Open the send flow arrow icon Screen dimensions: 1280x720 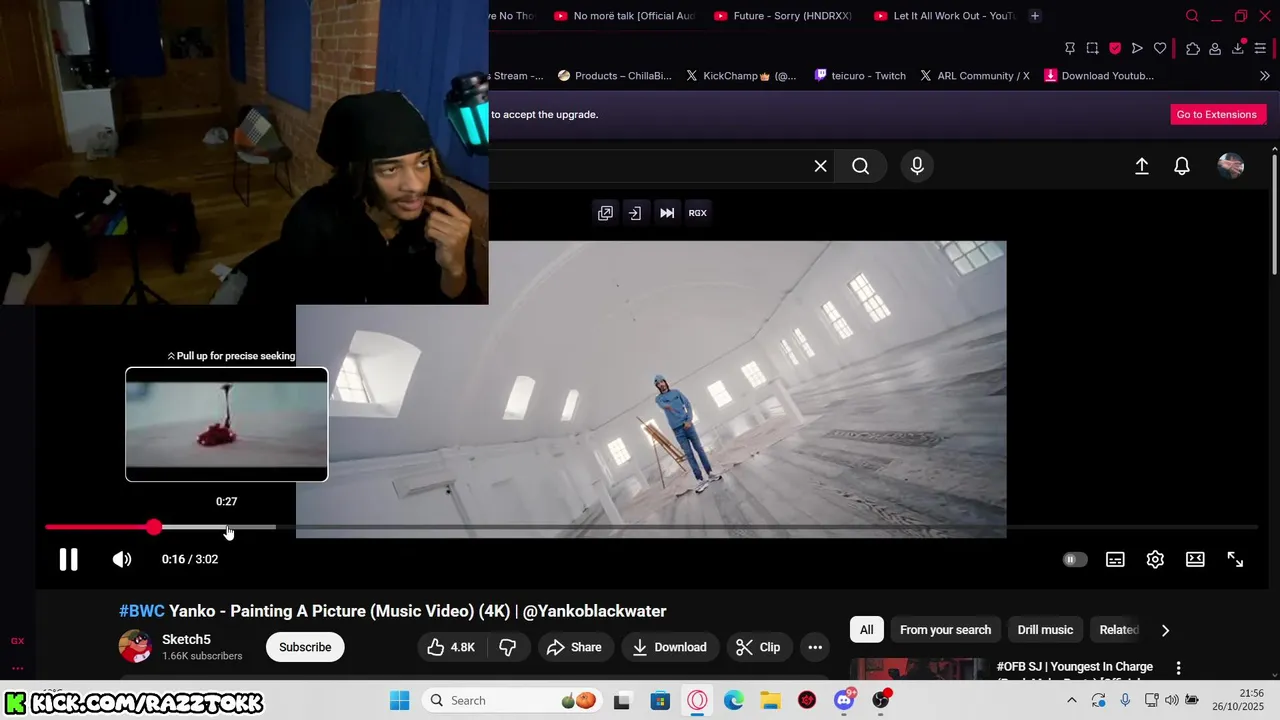click(1137, 48)
